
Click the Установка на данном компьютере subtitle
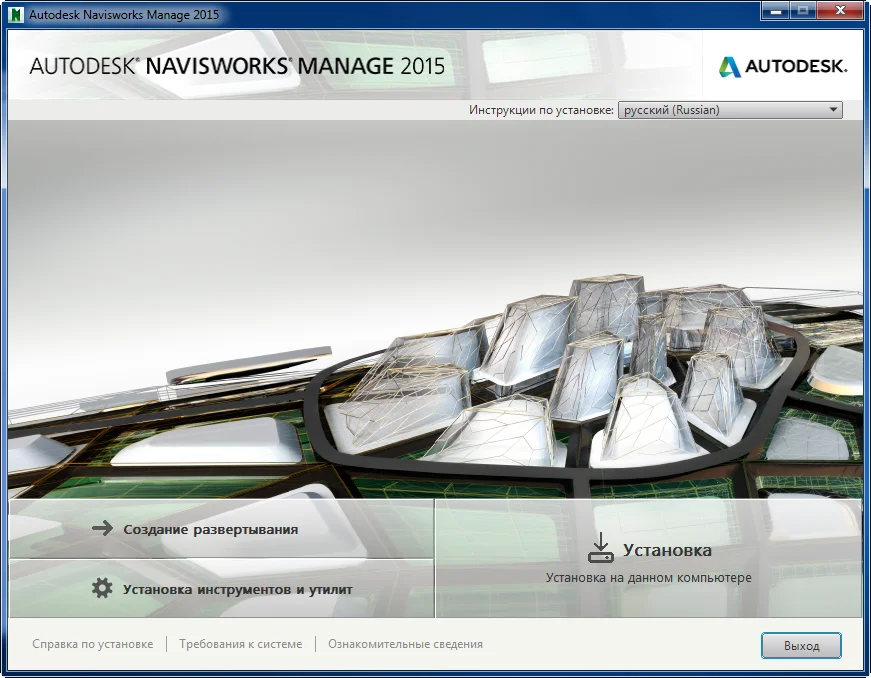point(648,577)
